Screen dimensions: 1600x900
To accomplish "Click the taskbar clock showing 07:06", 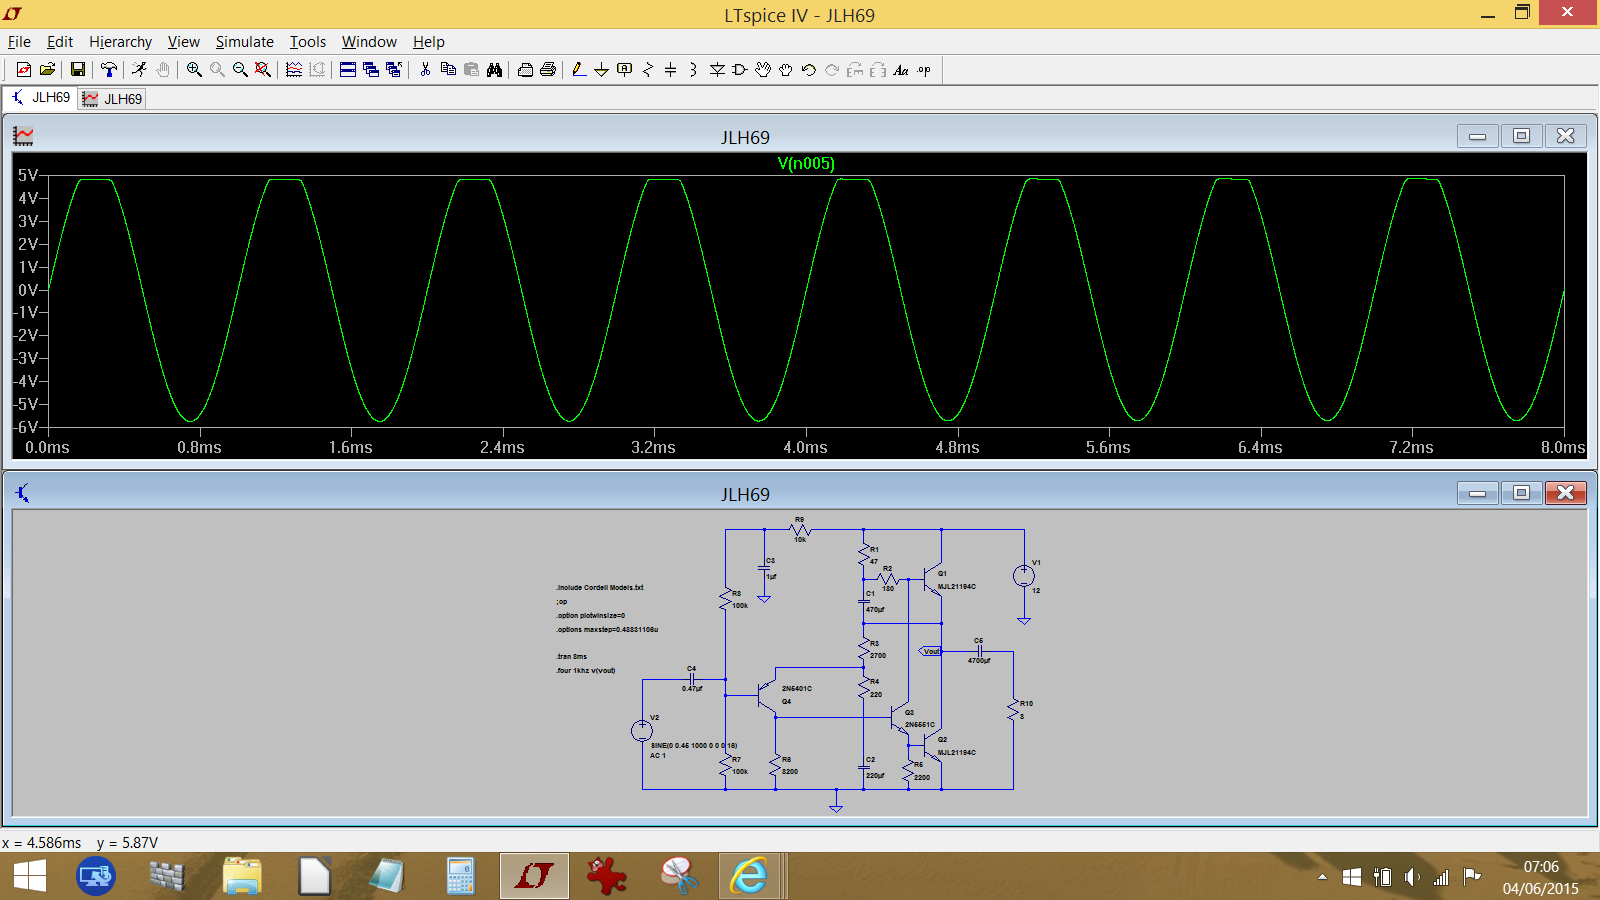I will point(1541,867).
